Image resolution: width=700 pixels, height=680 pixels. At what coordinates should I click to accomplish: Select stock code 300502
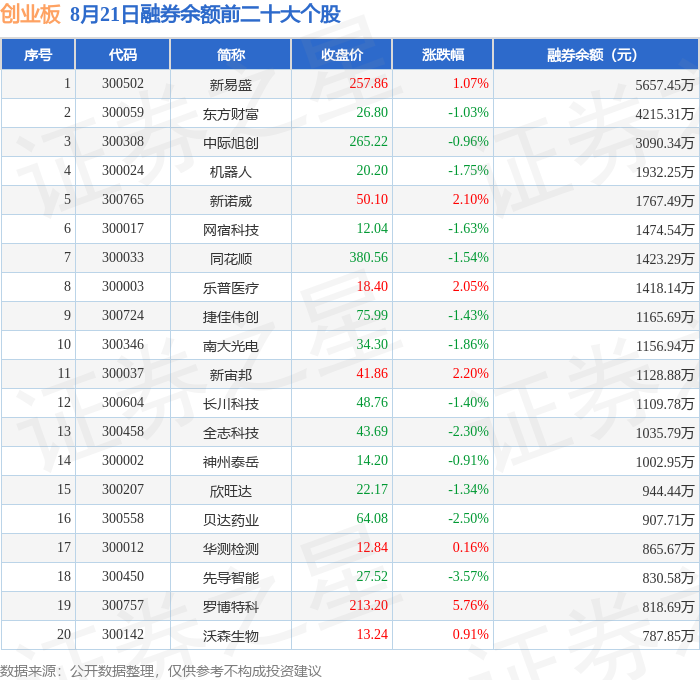pos(123,83)
